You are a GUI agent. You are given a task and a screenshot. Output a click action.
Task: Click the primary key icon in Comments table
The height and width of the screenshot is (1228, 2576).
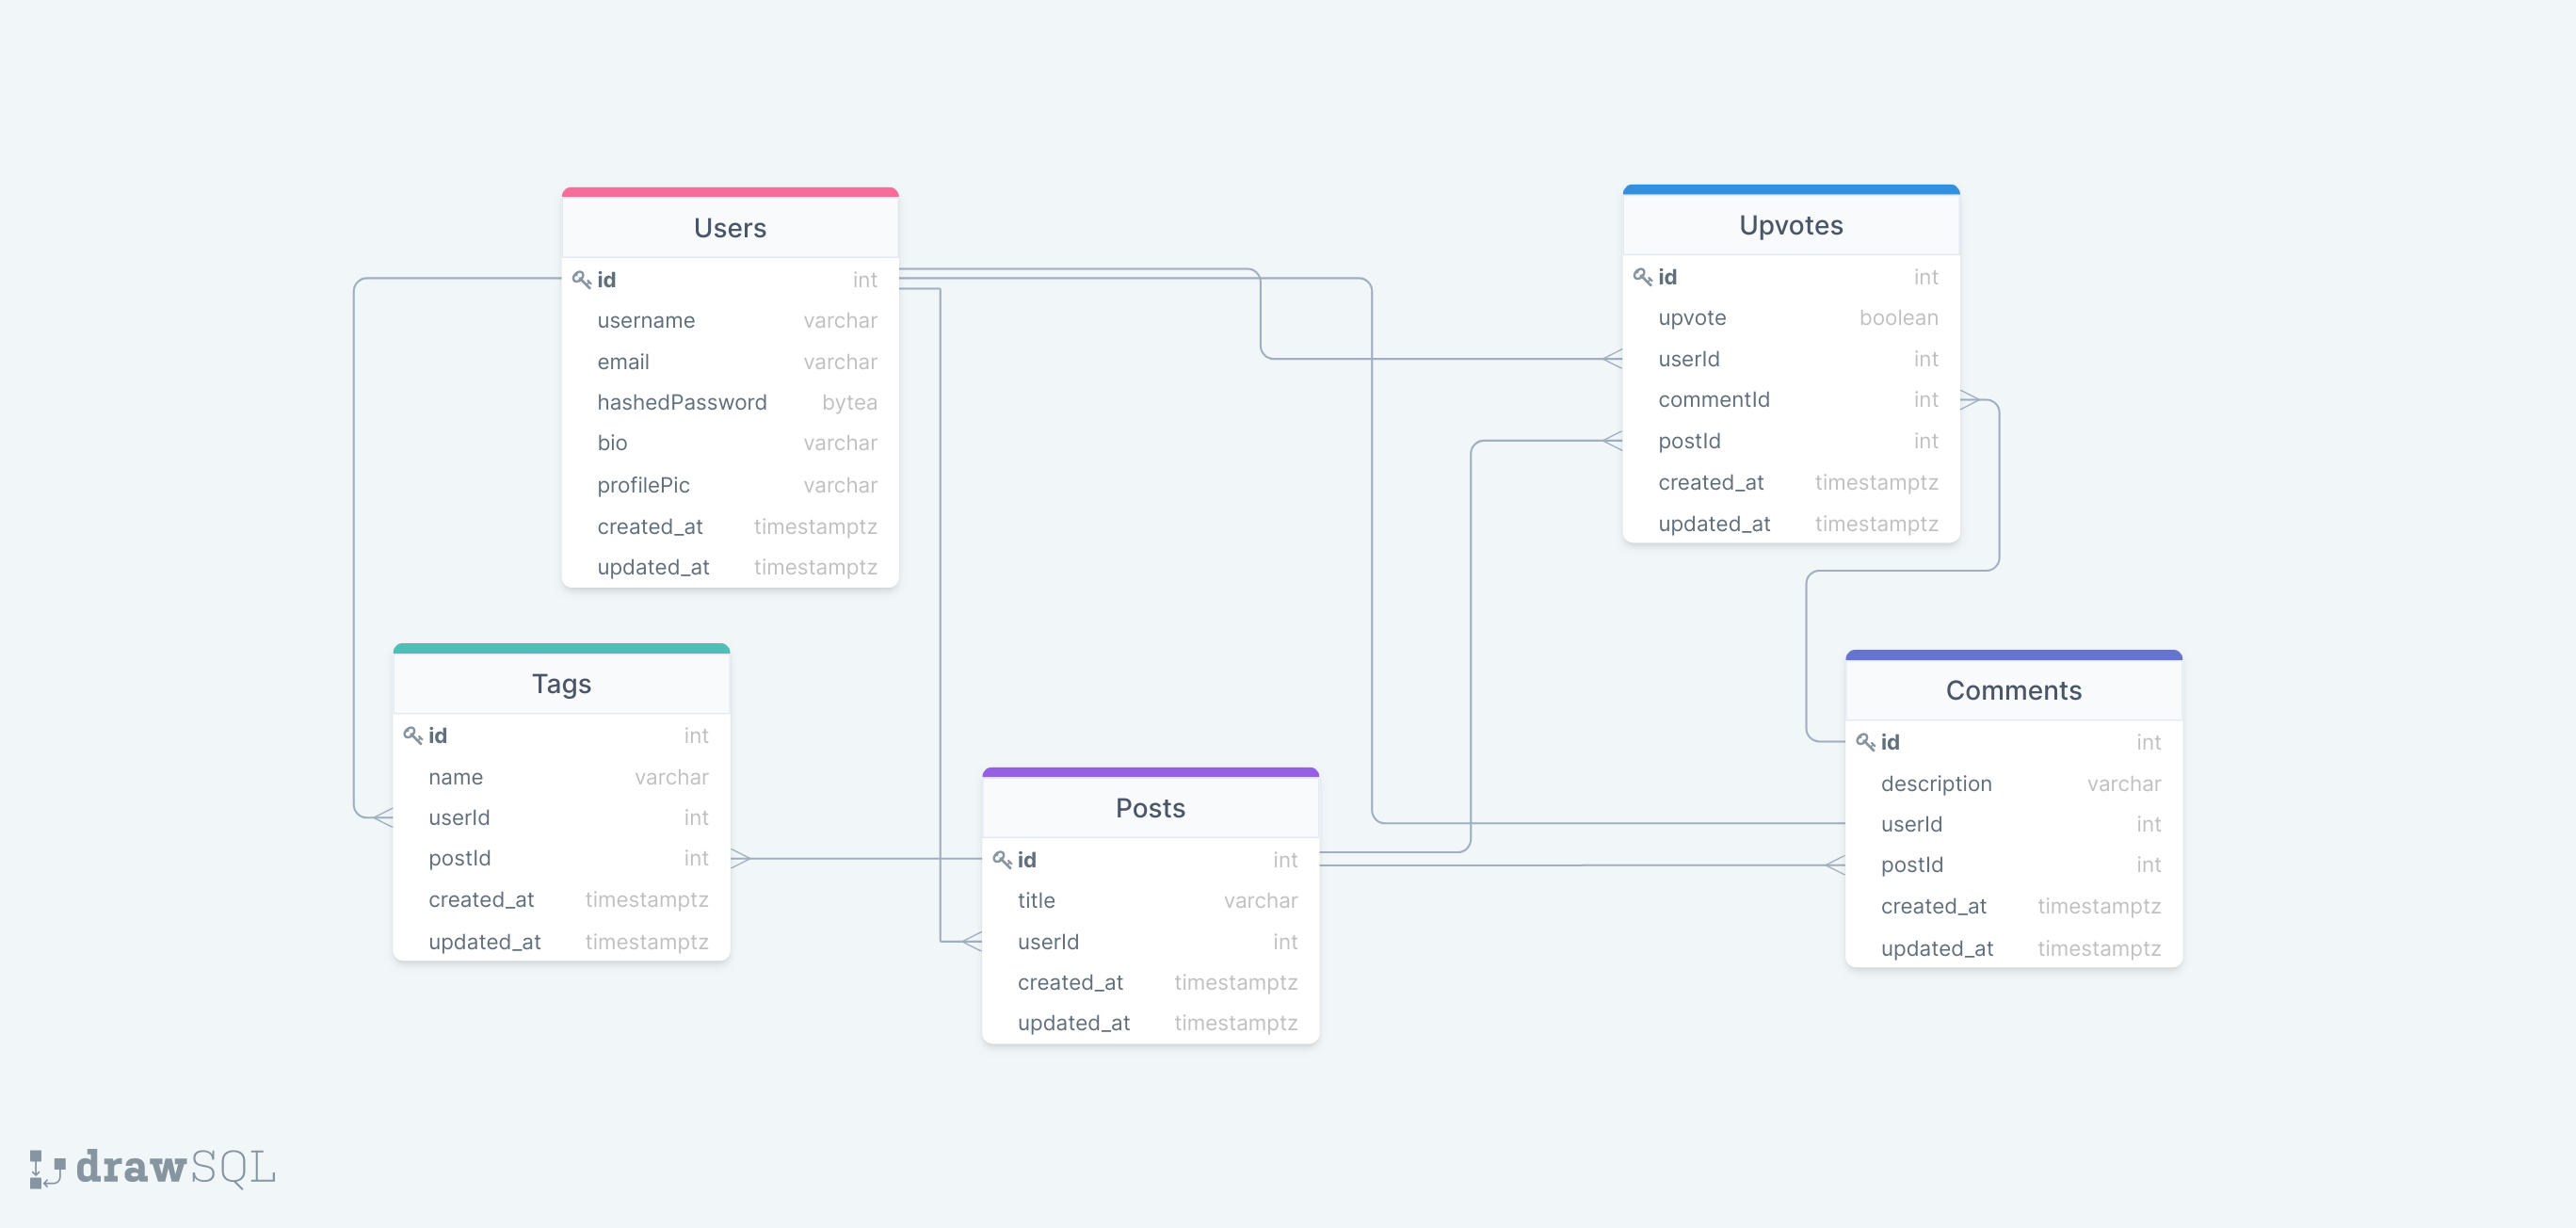tap(1865, 742)
